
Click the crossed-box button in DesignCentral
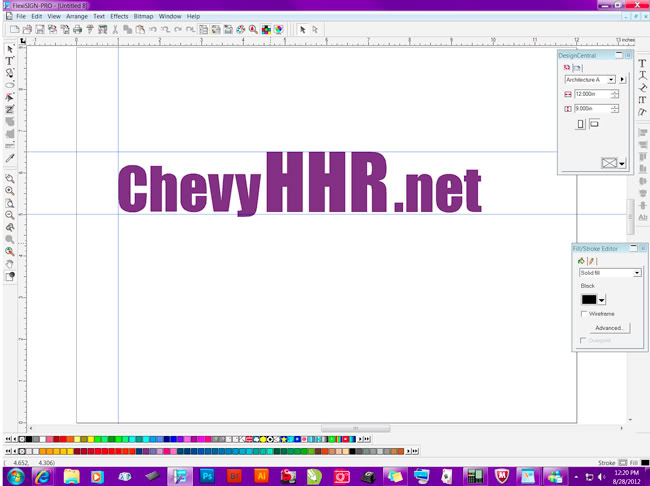pos(609,163)
